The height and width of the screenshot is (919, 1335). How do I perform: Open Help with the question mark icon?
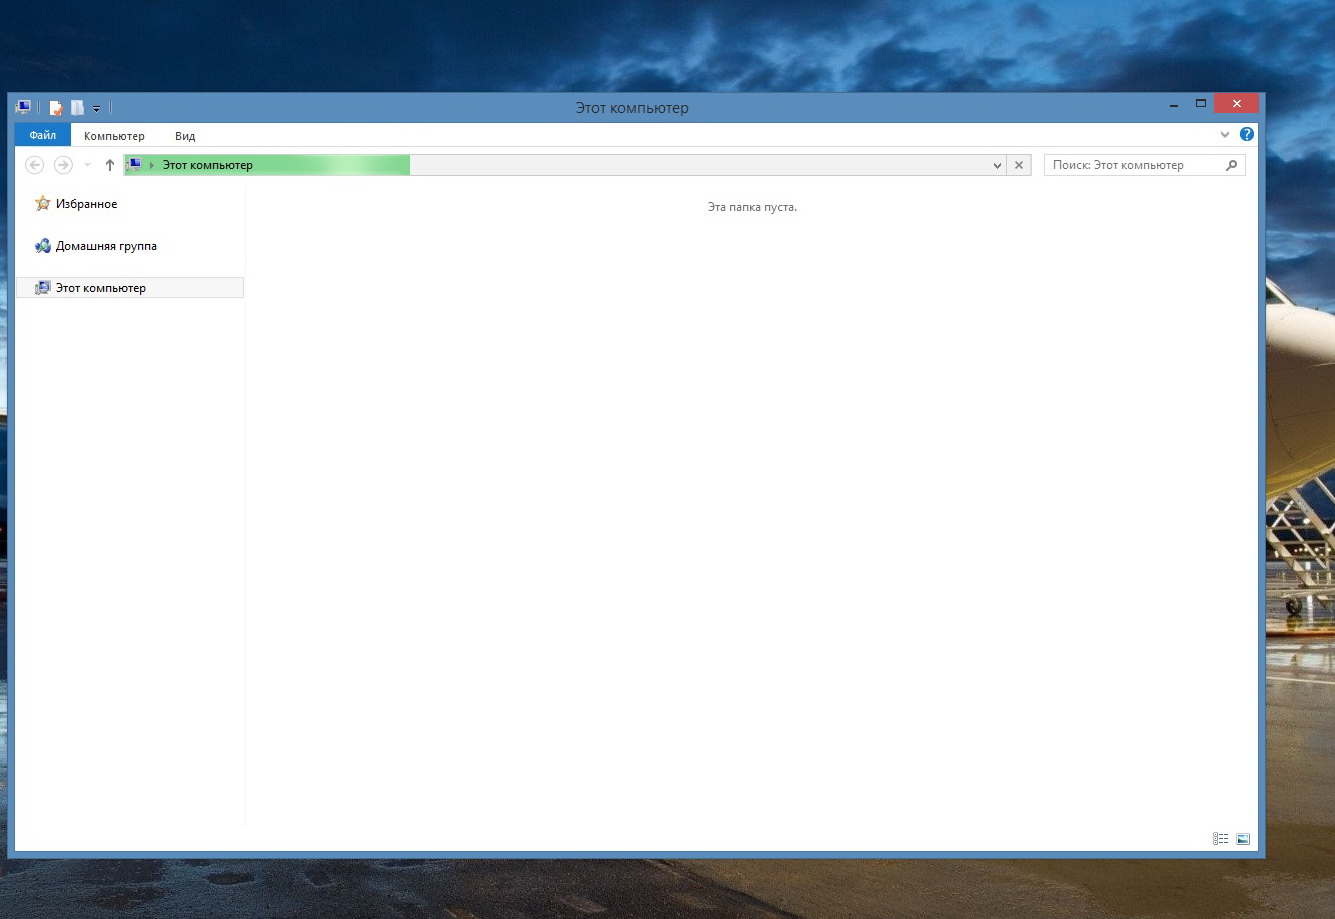pyautogui.click(x=1247, y=134)
